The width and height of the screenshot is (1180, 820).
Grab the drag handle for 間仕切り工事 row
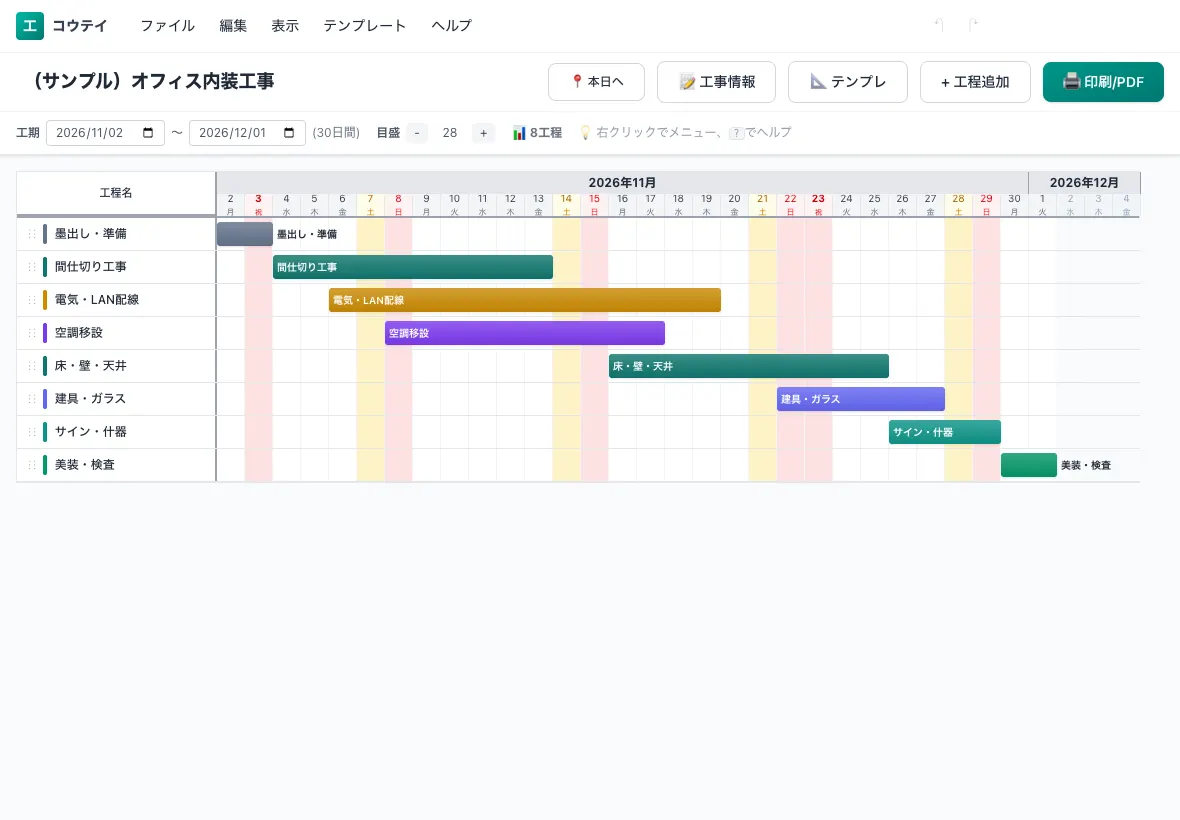pyautogui.click(x=32, y=267)
